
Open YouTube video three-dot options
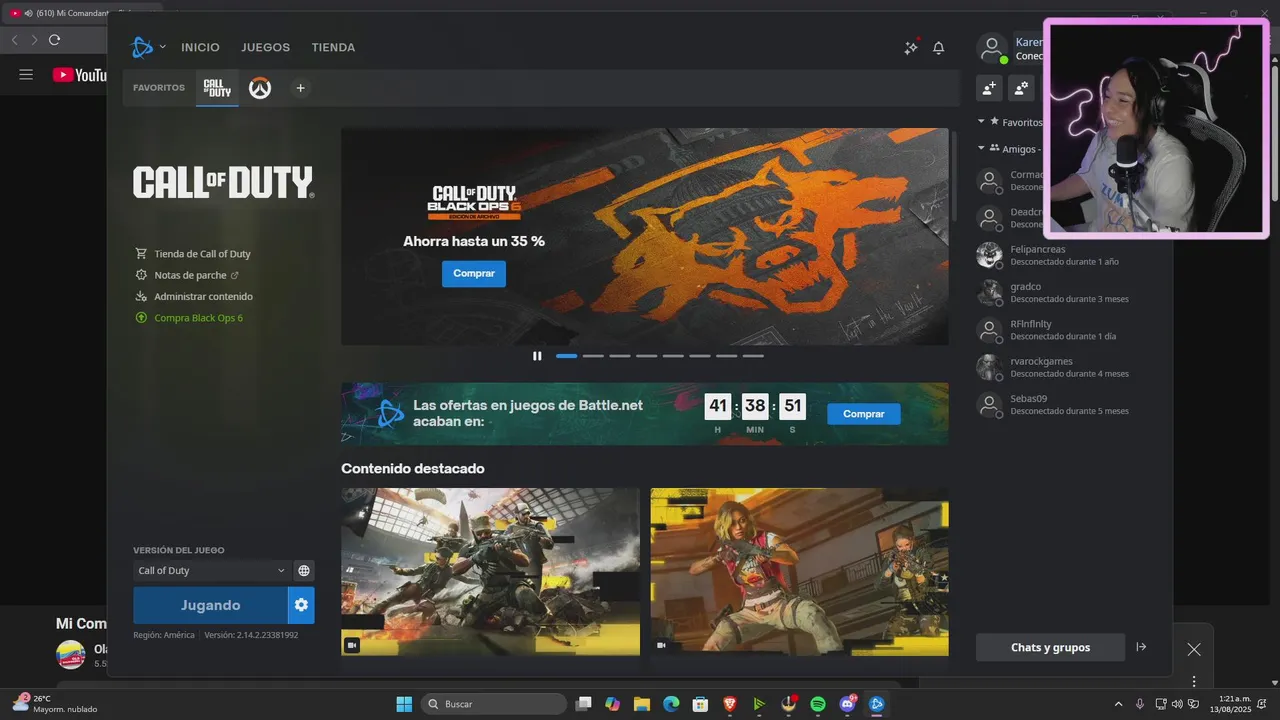(1194, 681)
